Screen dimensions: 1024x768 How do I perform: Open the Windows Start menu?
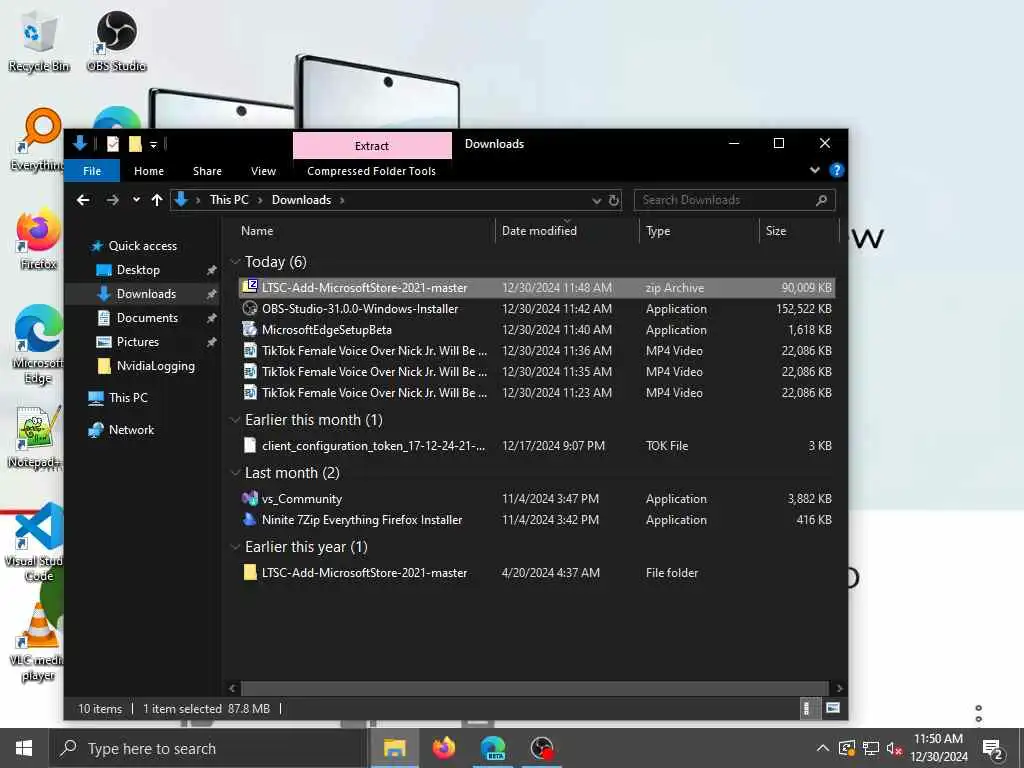[24, 748]
